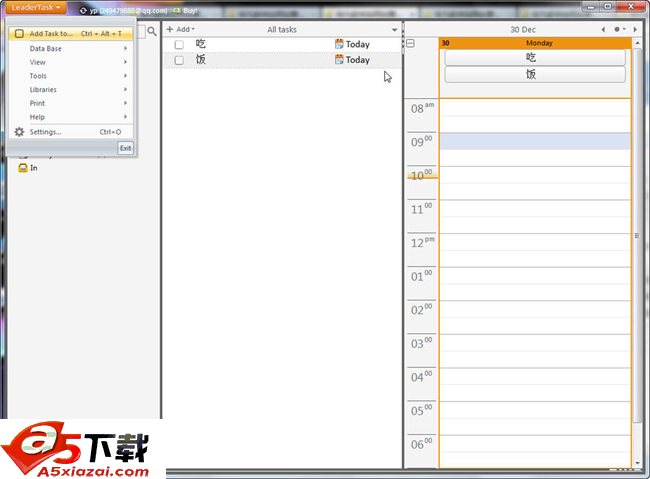Select 吃 all-day event in calendar

535,58
